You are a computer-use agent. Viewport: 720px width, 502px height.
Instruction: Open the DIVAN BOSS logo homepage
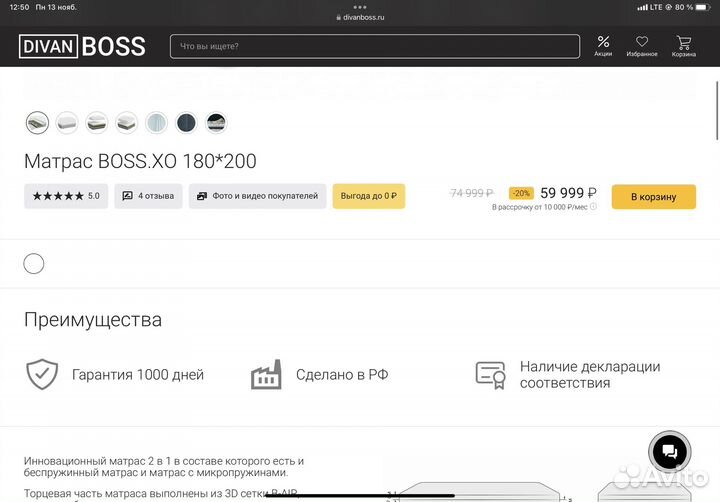tap(82, 46)
